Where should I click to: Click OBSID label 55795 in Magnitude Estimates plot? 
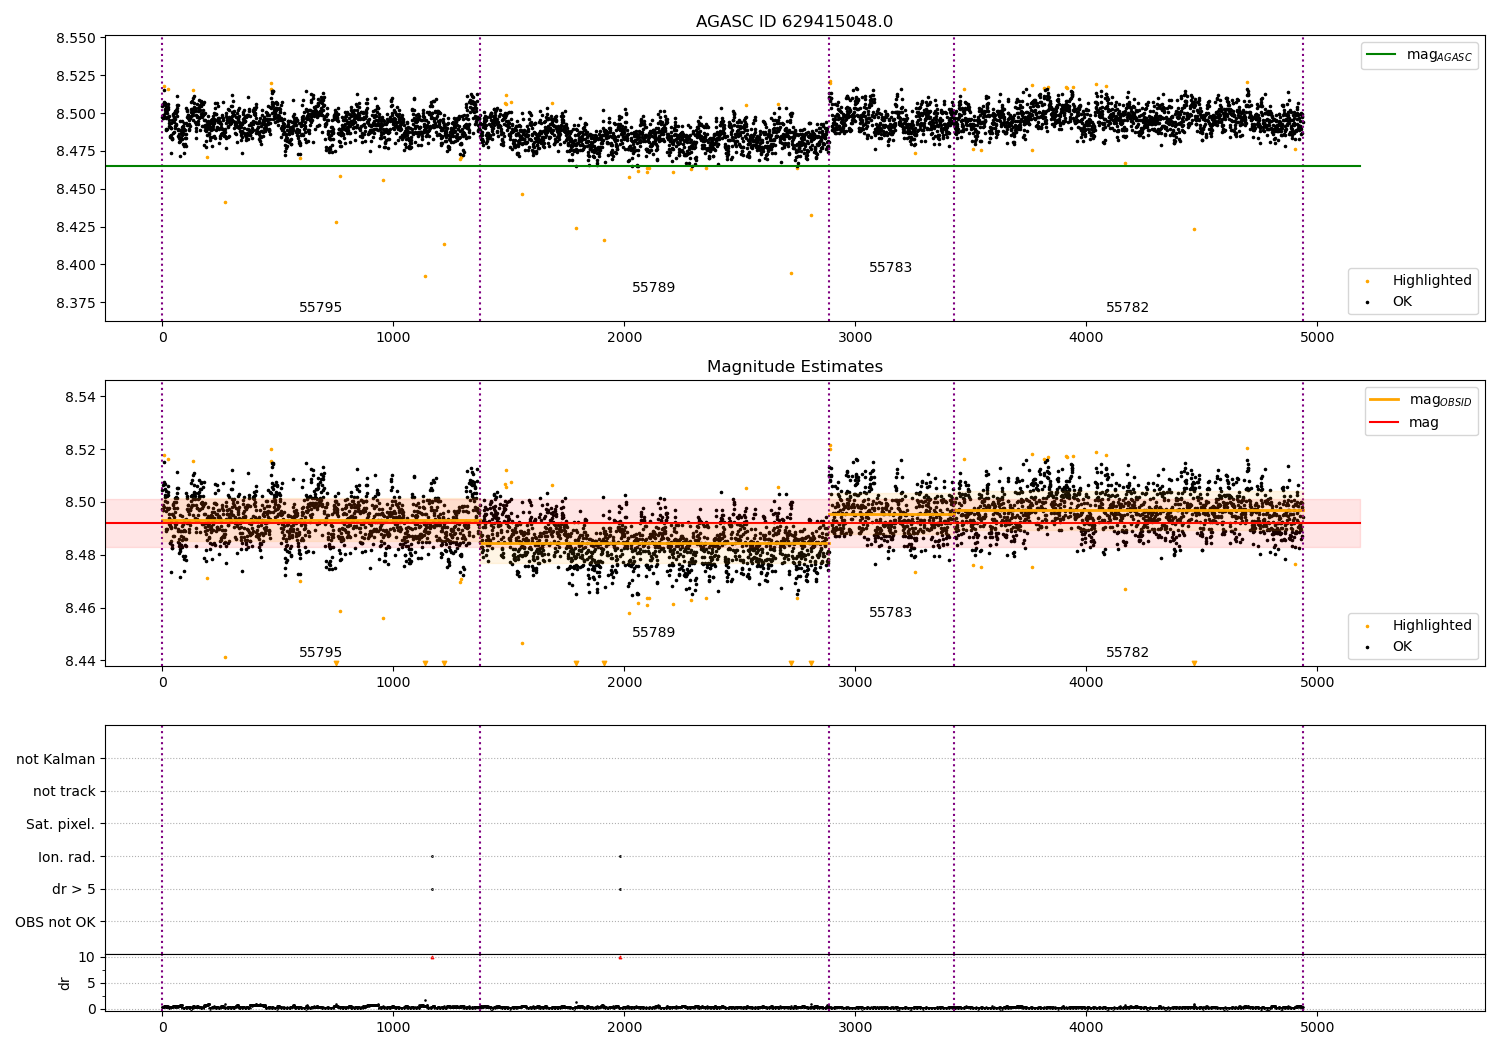click(320, 653)
